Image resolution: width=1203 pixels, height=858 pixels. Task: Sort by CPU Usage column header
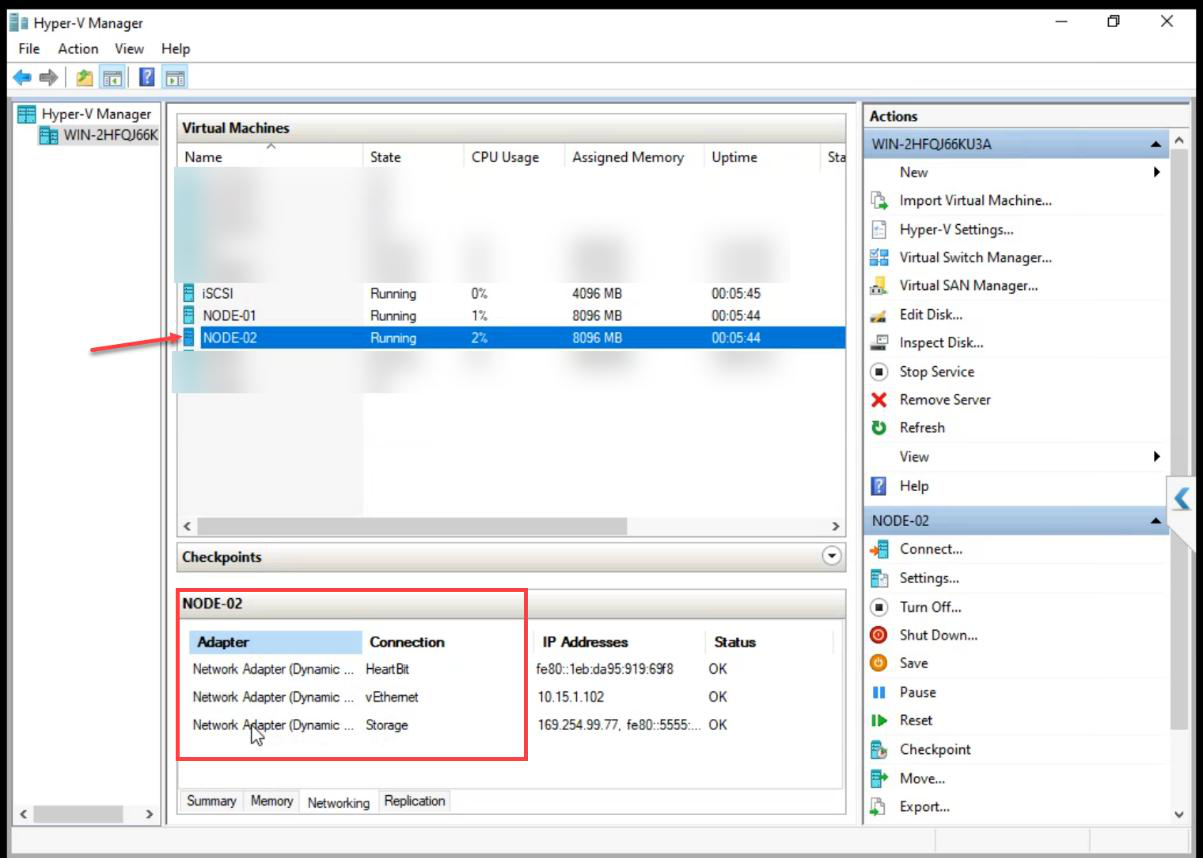point(514,157)
